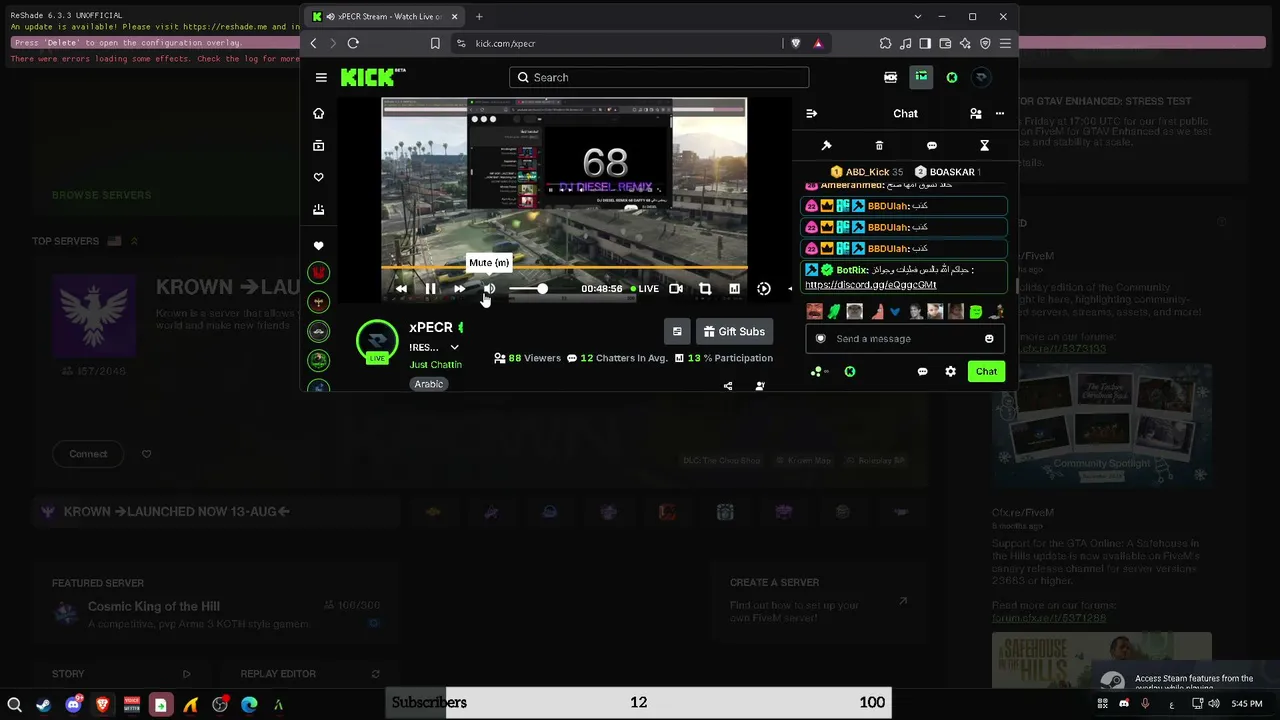
Task: Click the taskbar clock showing 5:45 PM
Action: pyautogui.click(x=1247, y=704)
